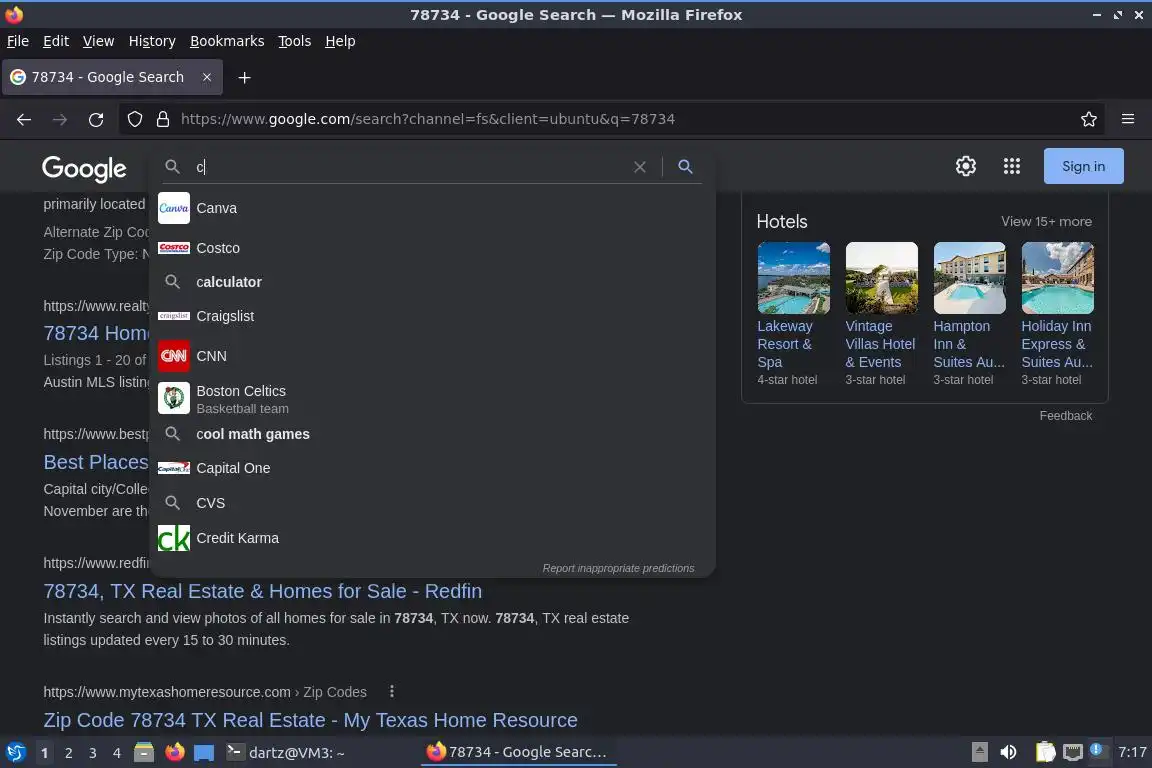Click Report inappropriate predictions
1152x768 pixels.
(x=618, y=568)
